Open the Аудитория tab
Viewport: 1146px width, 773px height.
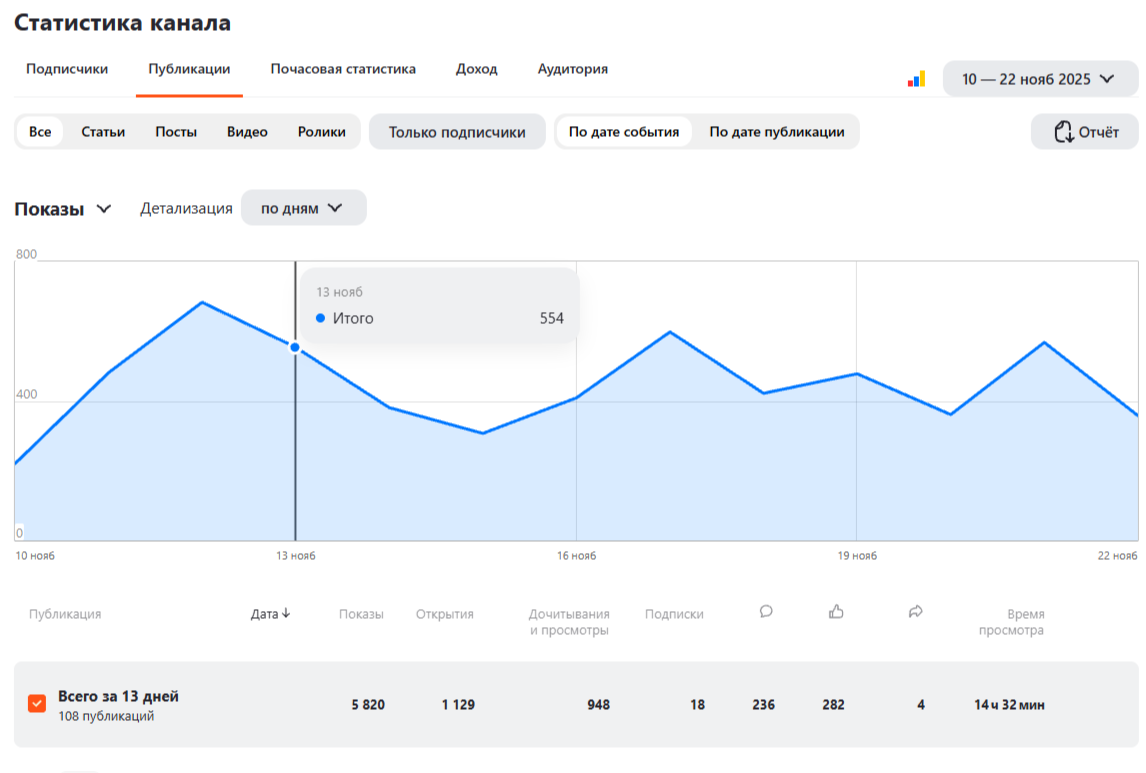(x=573, y=69)
